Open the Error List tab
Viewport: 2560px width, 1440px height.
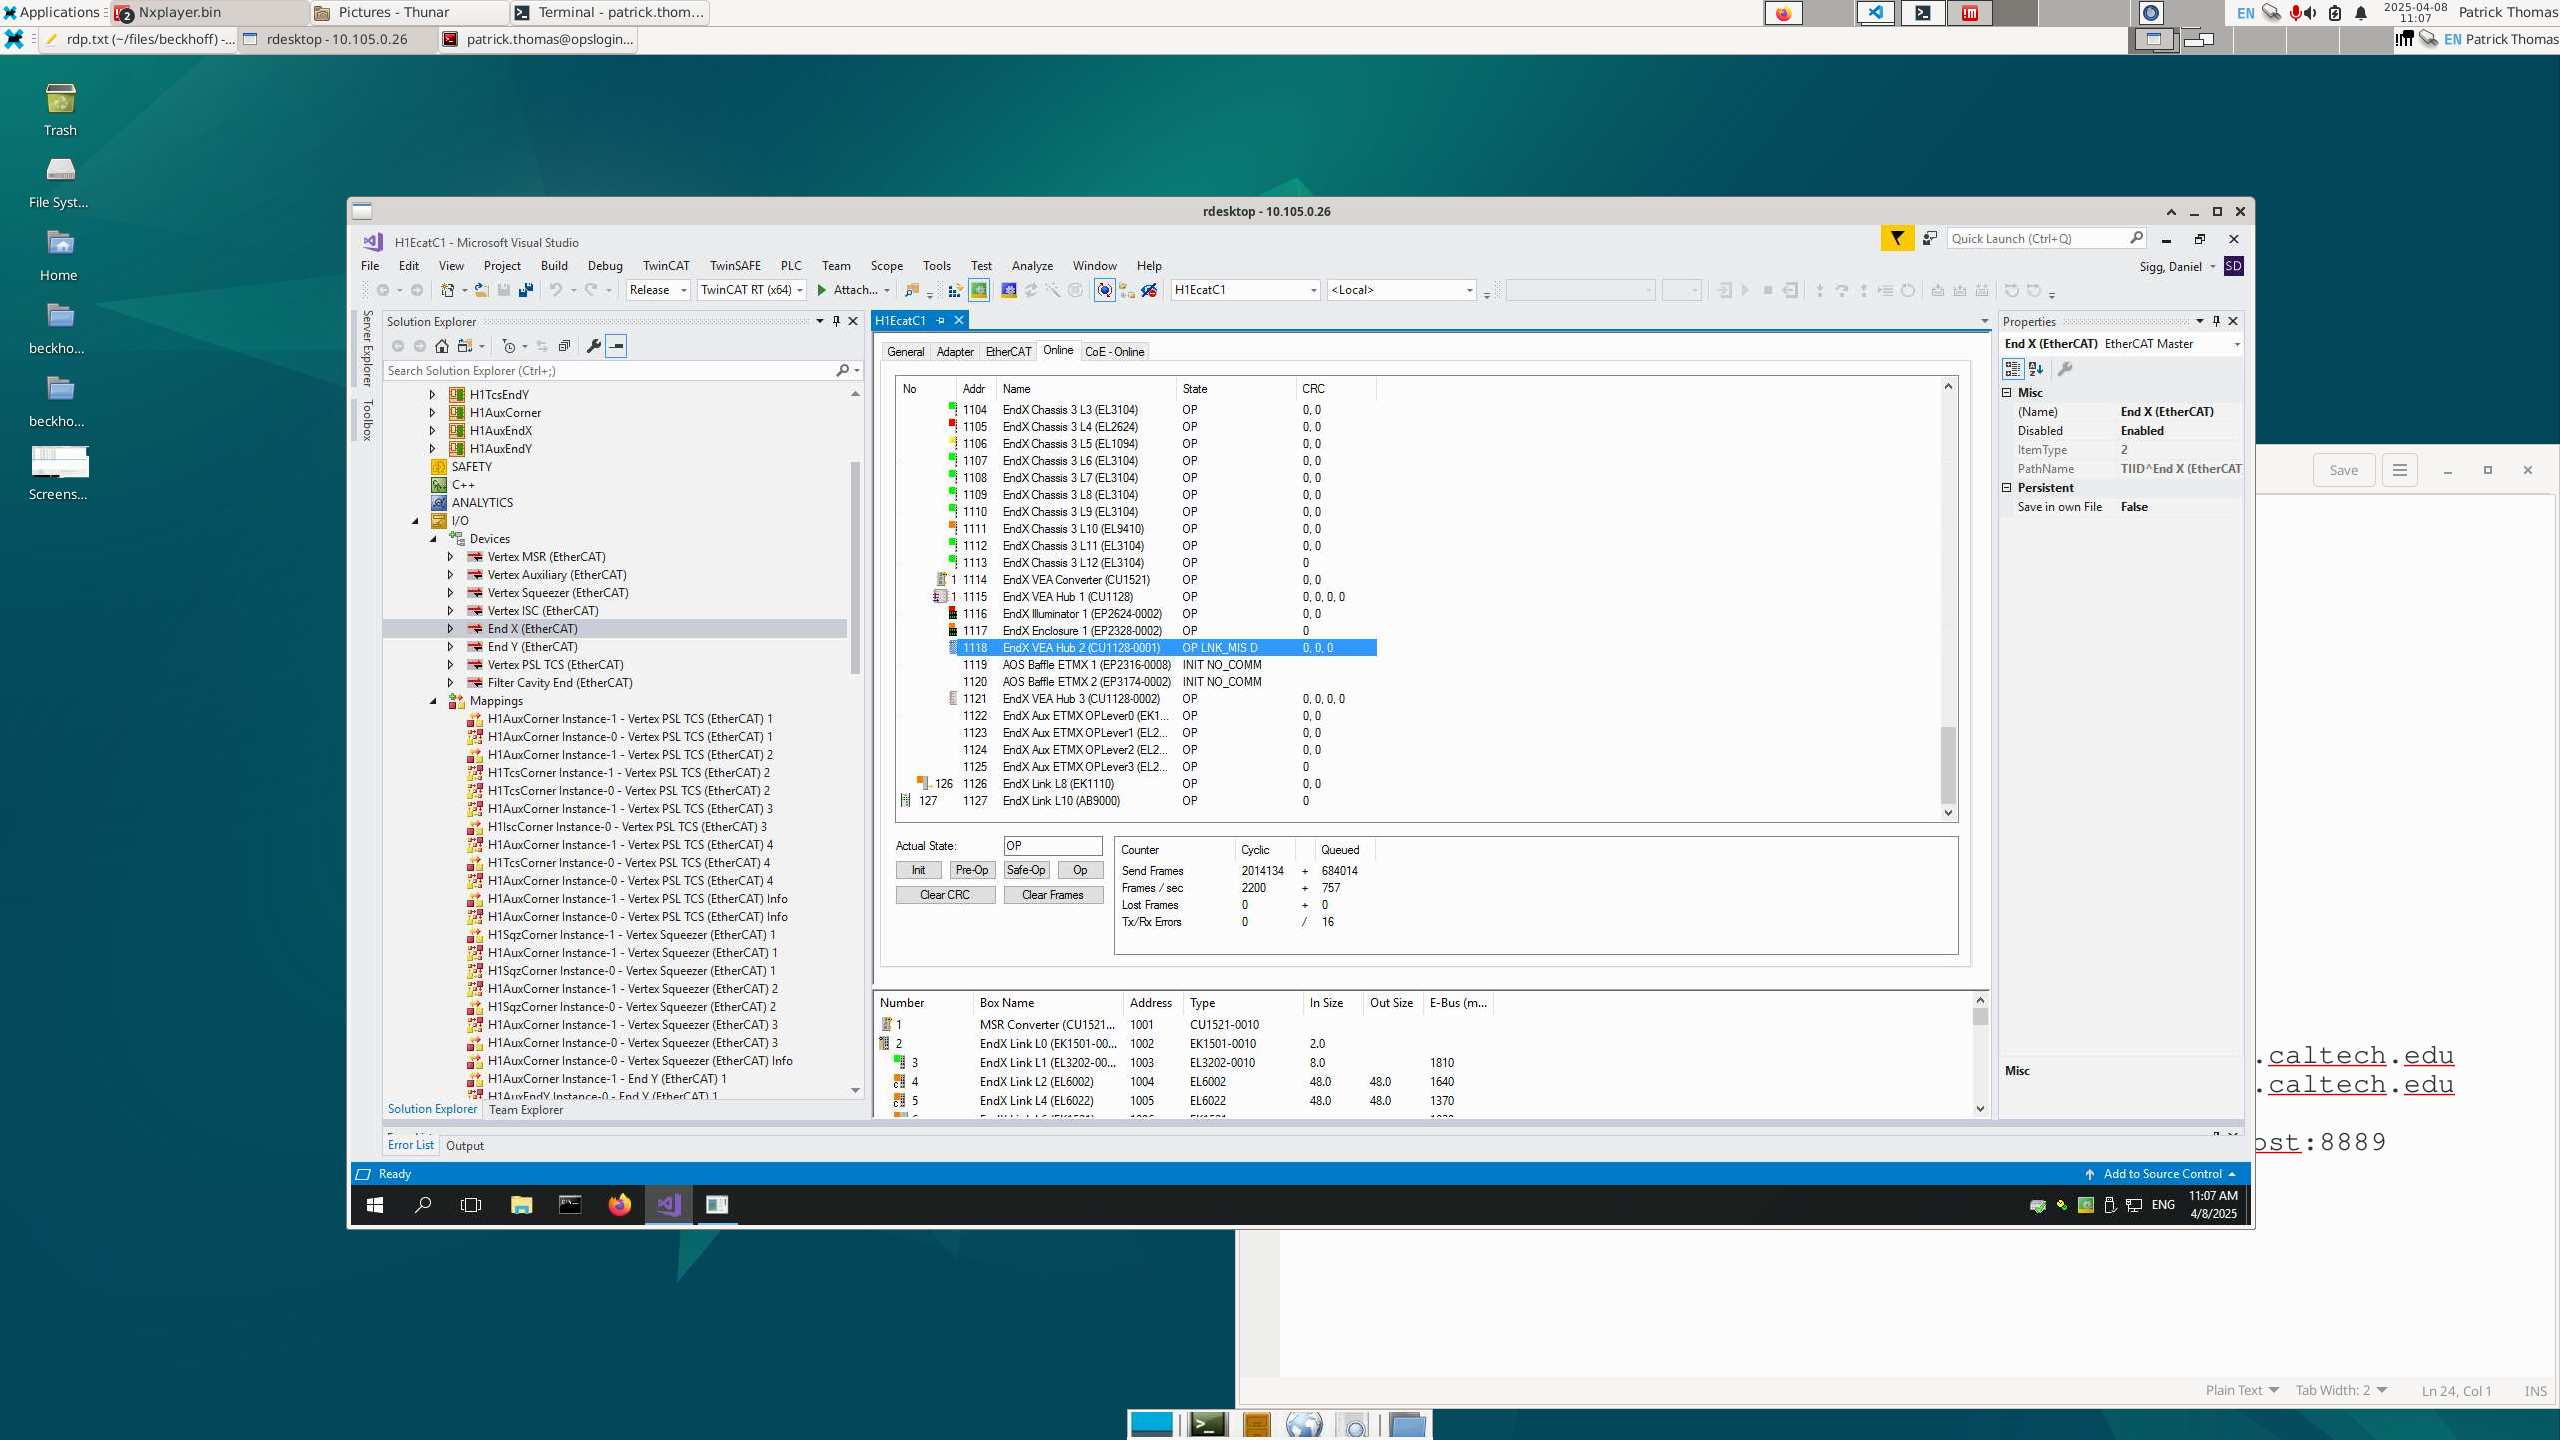point(410,1146)
